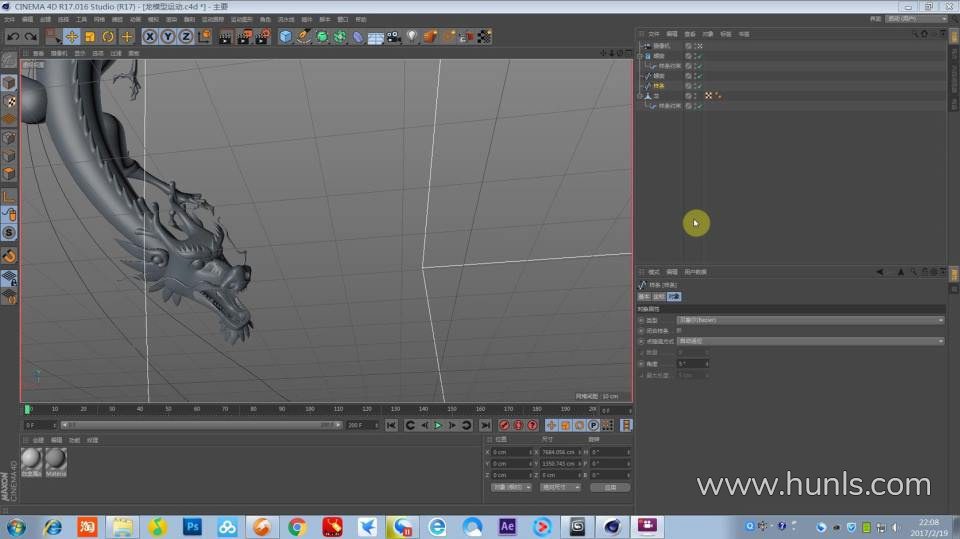Toggle enable checkmark of yellow 样条 row

coord(699,86)
